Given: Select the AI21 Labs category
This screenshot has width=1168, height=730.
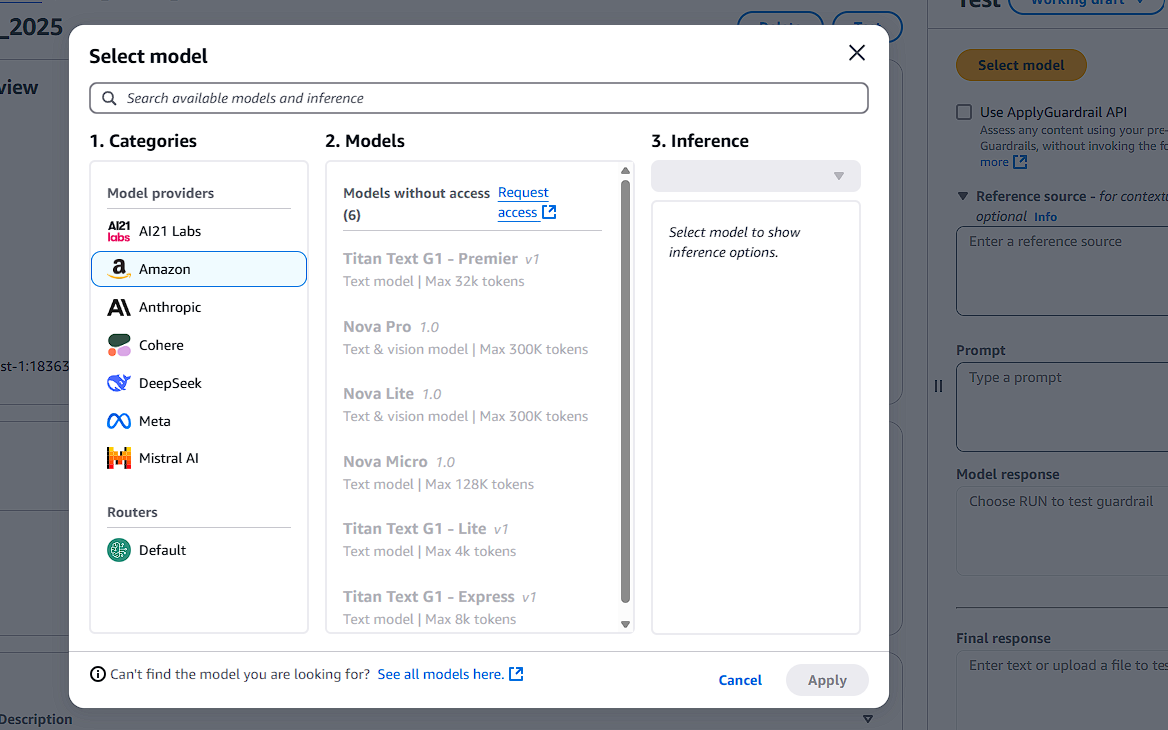Looking at the screenshot, I should [x=199, y=231].
